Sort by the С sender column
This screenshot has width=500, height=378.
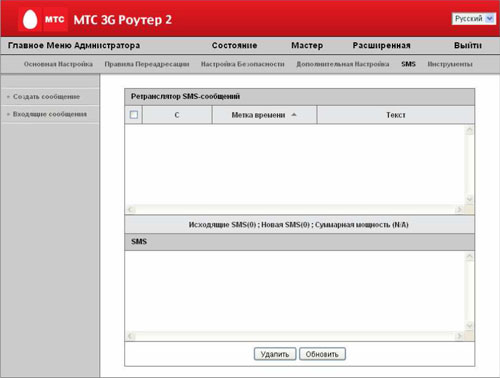(177, 115)
